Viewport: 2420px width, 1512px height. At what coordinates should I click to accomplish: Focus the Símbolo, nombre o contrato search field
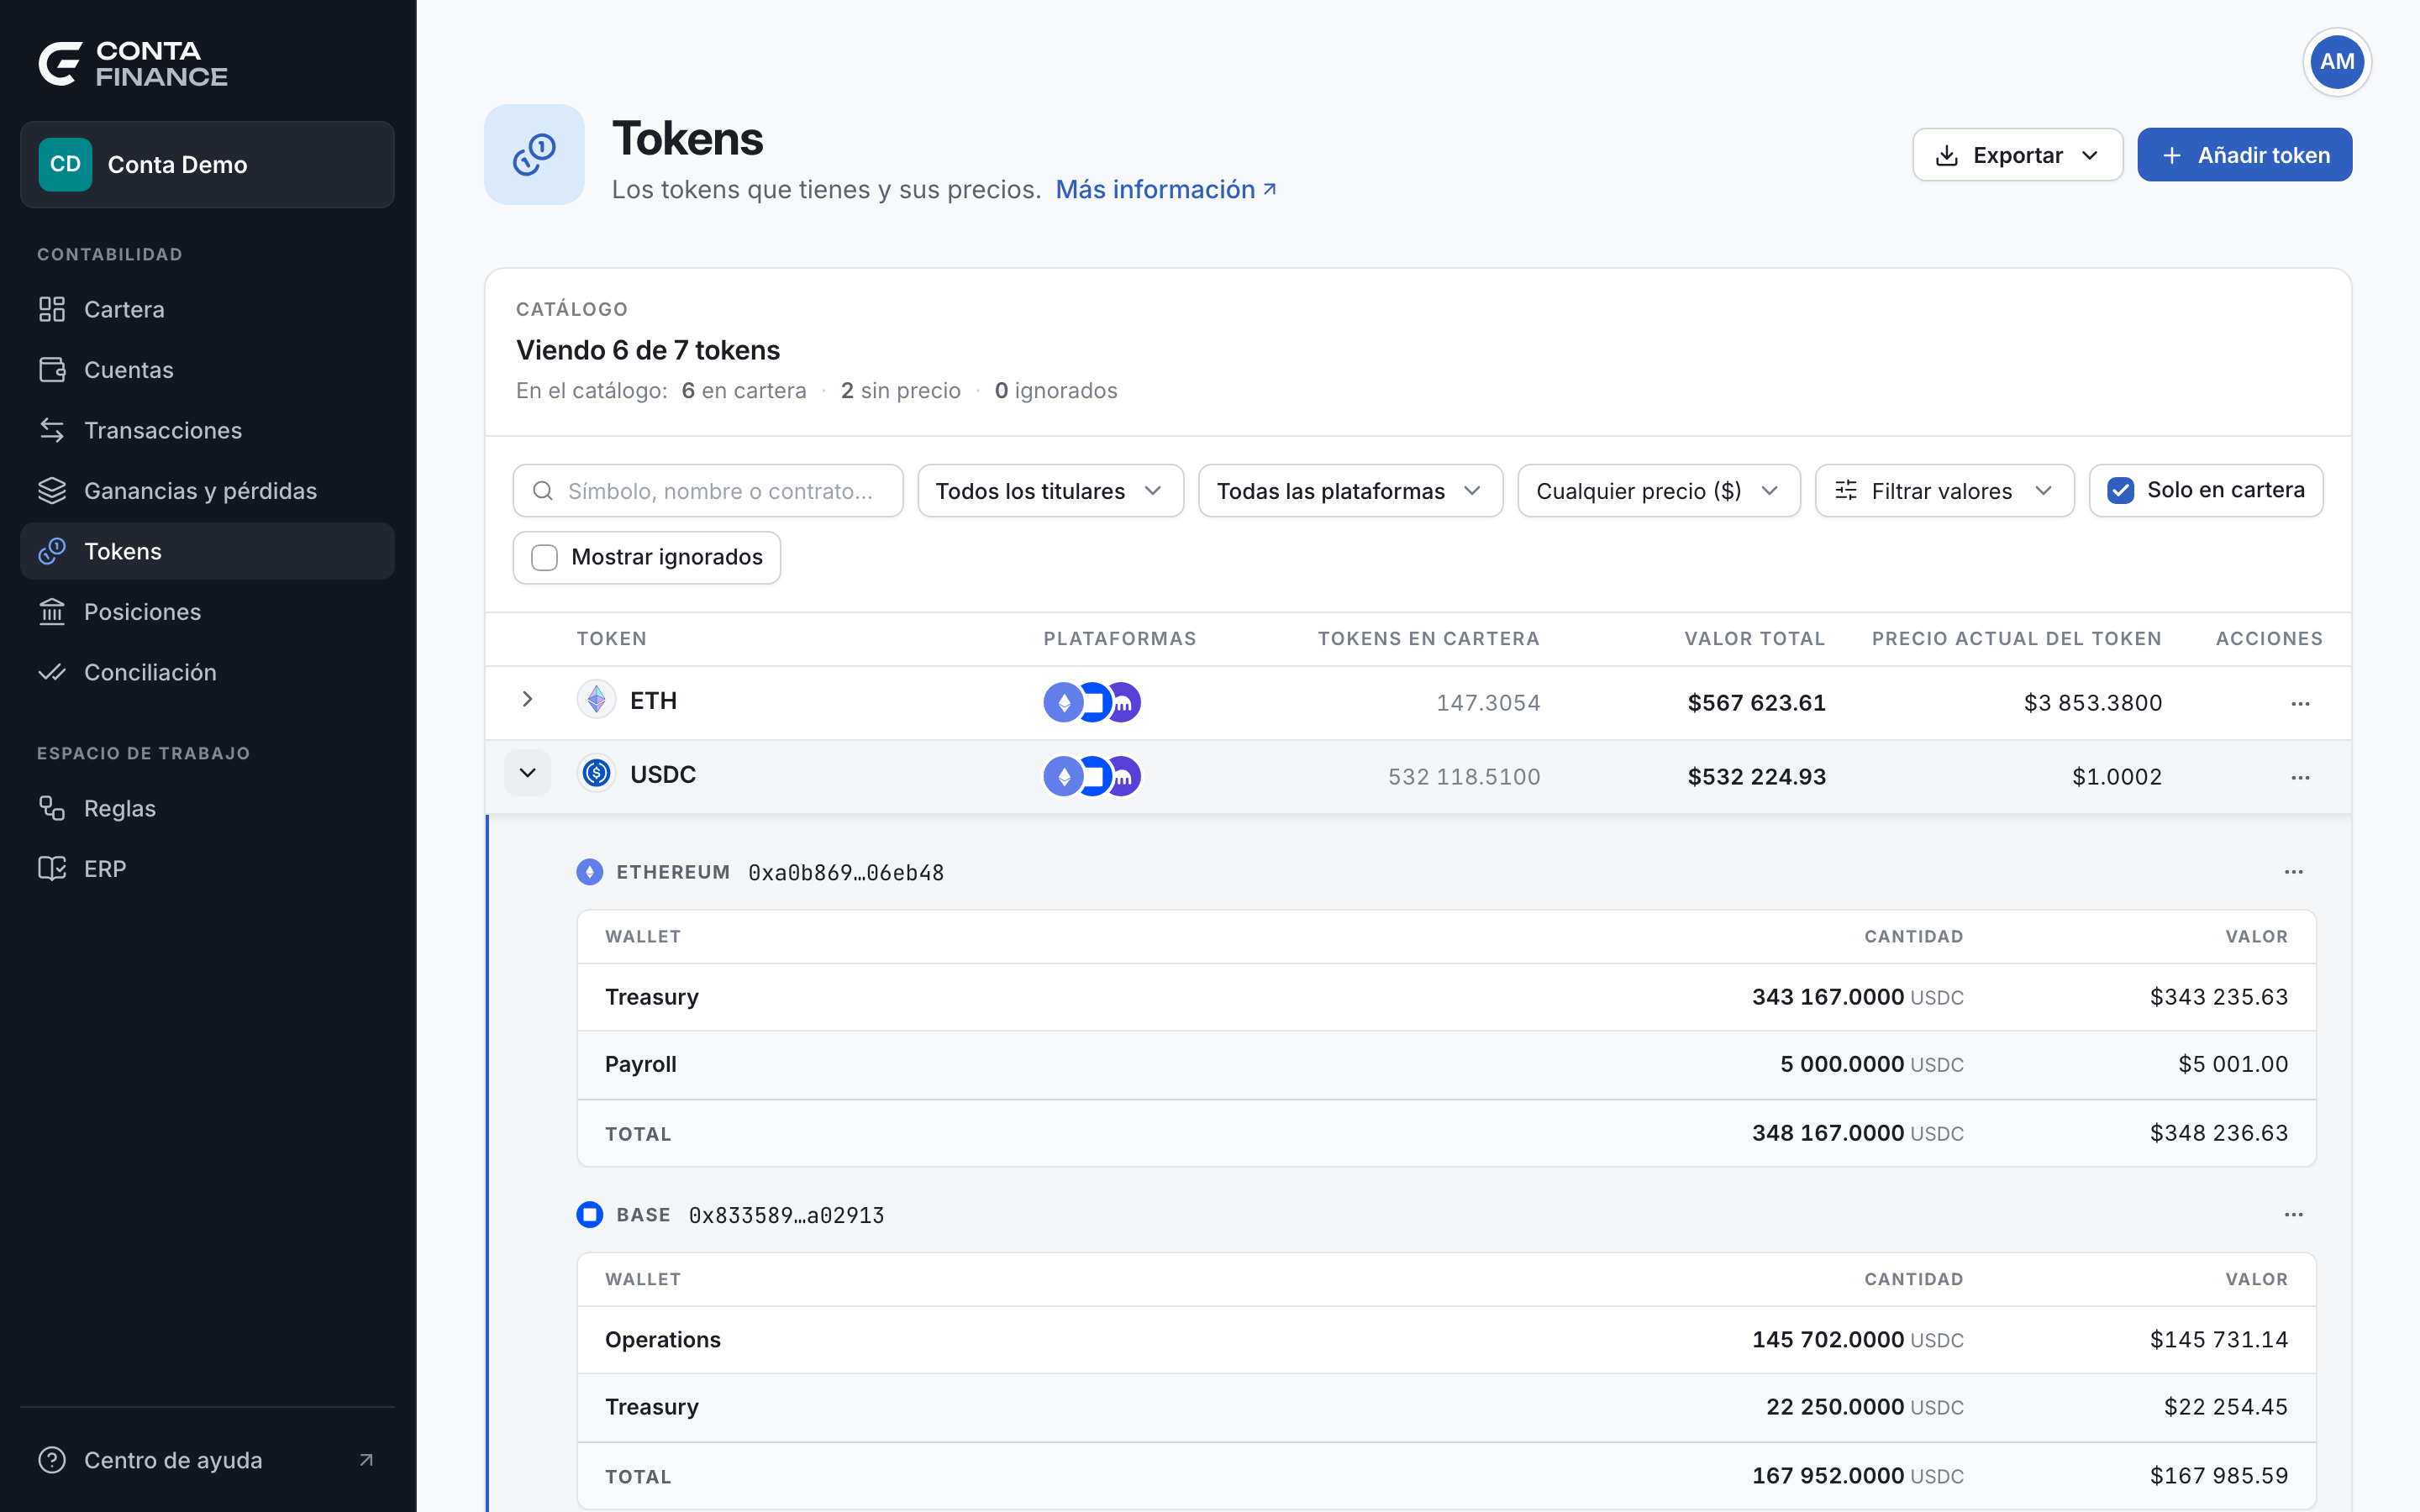(708, 491)
